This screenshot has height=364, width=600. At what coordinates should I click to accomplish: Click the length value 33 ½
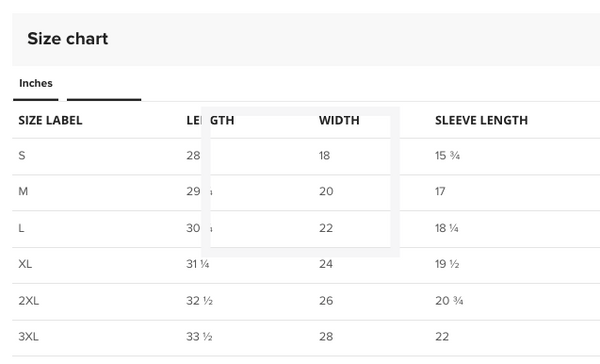tap(199, 337)
